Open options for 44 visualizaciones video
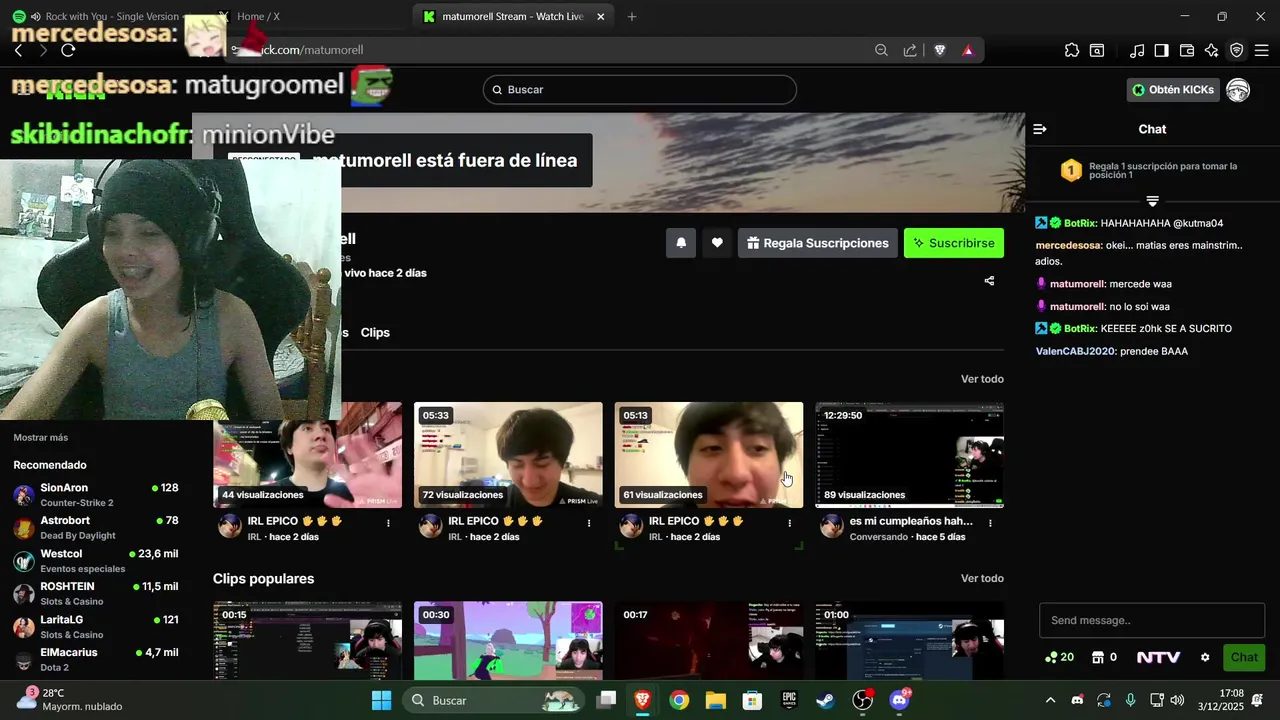 tap(388, 523)
